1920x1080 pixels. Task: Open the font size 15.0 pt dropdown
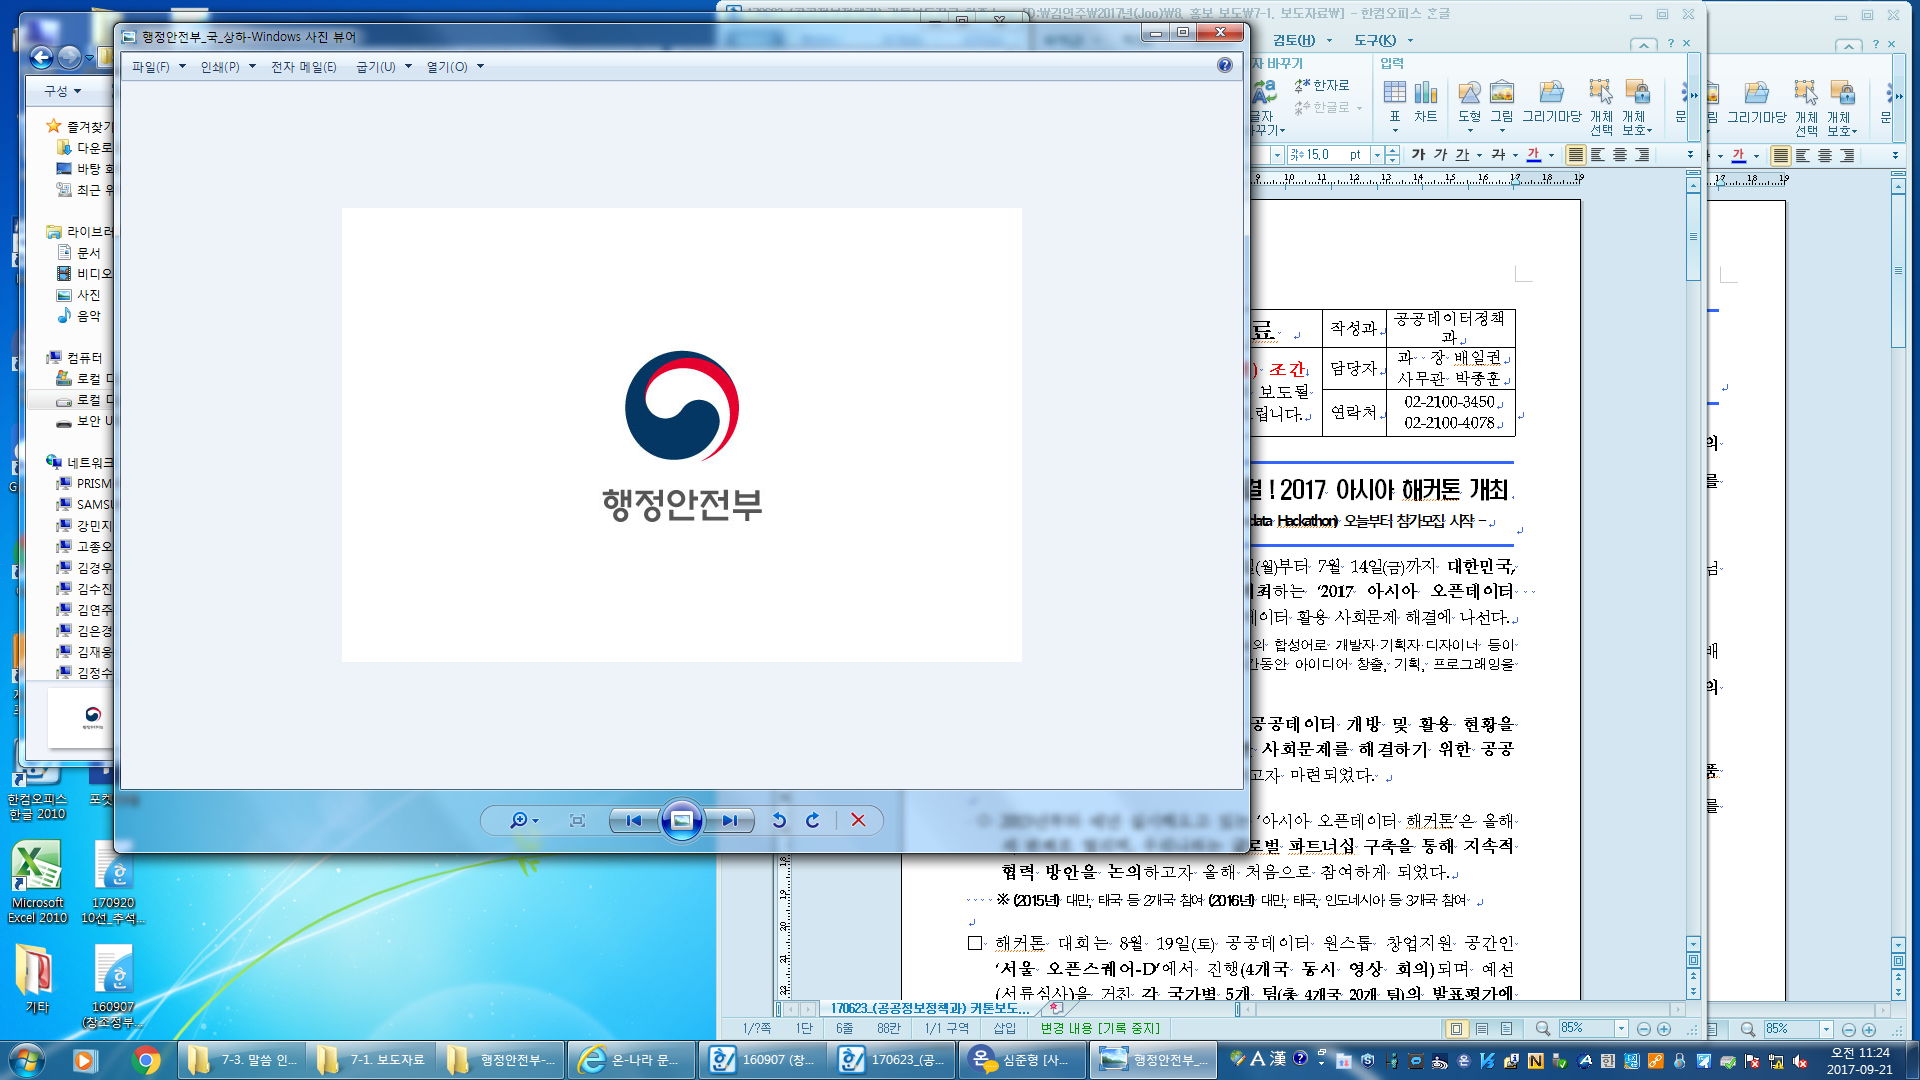(1377, 155)
